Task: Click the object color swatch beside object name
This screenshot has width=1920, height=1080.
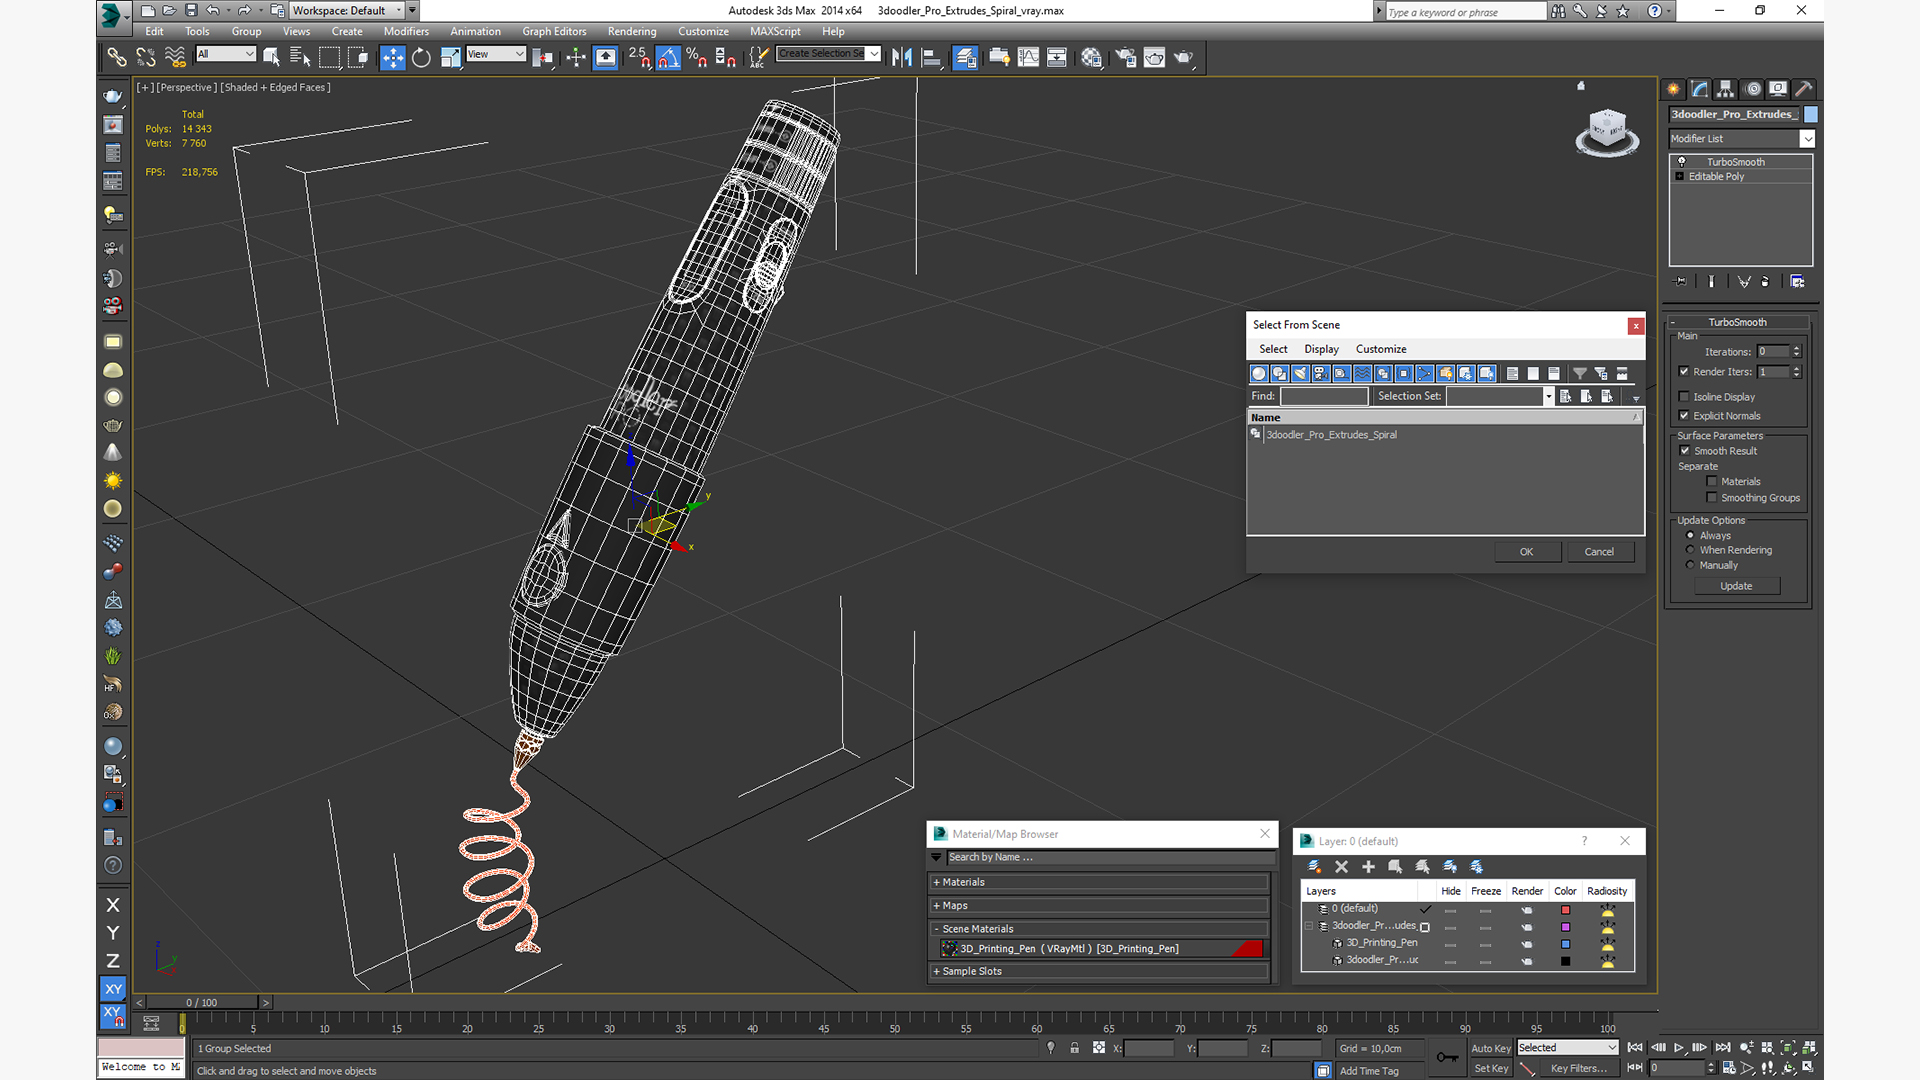Action: [1811, 115]
